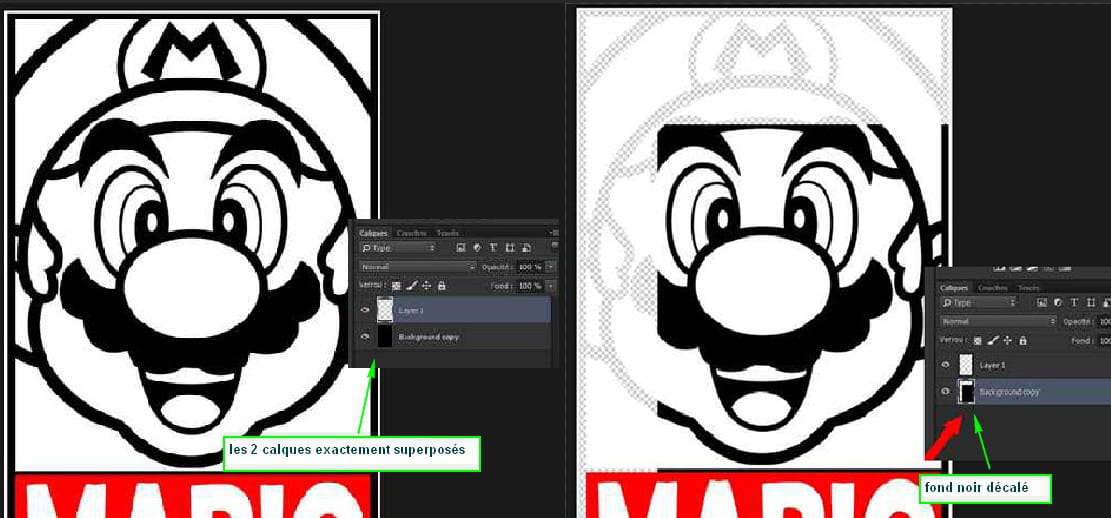Hide Background copy layer in right panel
This screenshot has width=1111, height=518.
(946, 391)
